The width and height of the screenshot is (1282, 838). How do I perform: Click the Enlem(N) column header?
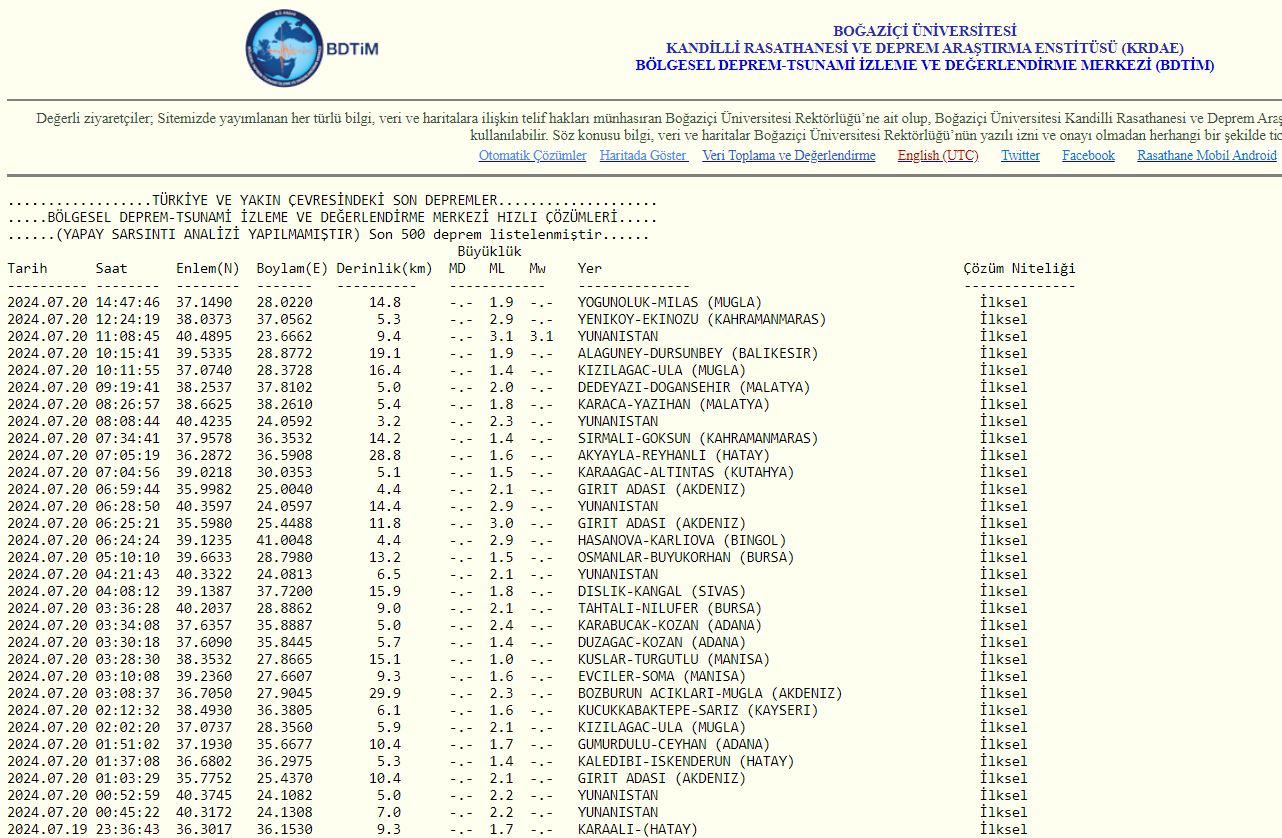pos(208,268)
